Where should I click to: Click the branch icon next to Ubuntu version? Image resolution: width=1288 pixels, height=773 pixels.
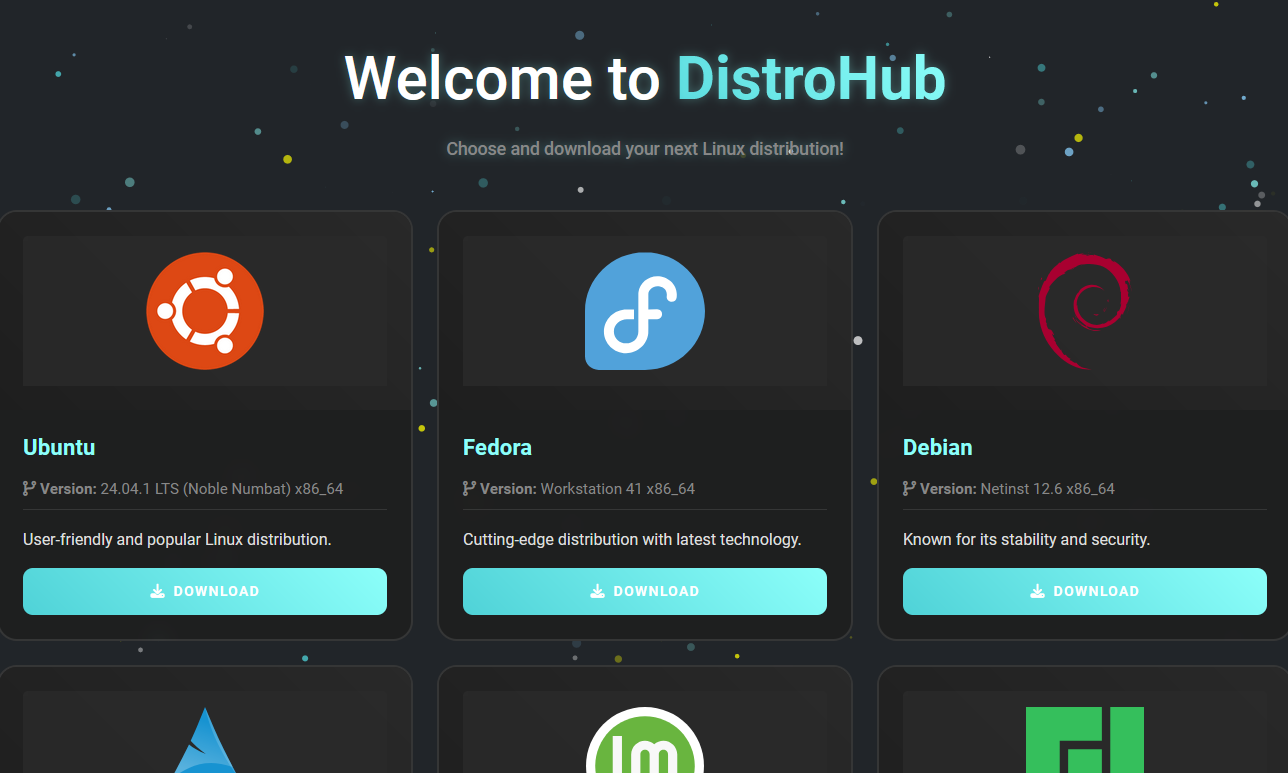(29, 489)
